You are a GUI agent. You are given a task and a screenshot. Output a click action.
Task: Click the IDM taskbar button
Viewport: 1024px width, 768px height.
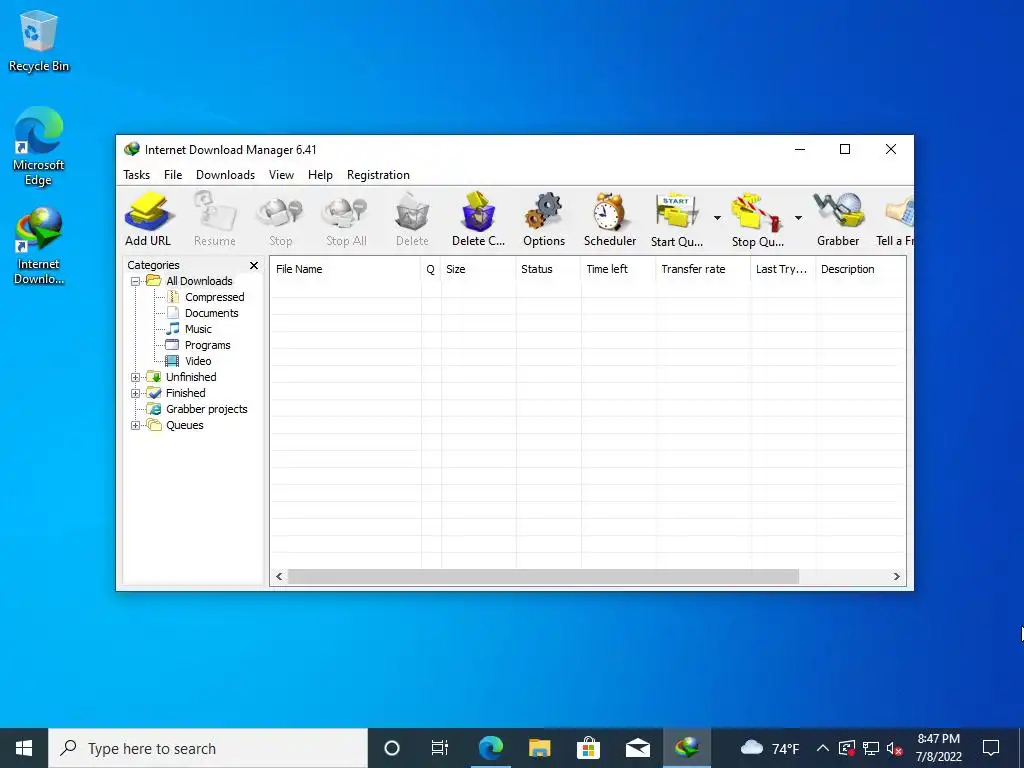(x=686, y=748)
